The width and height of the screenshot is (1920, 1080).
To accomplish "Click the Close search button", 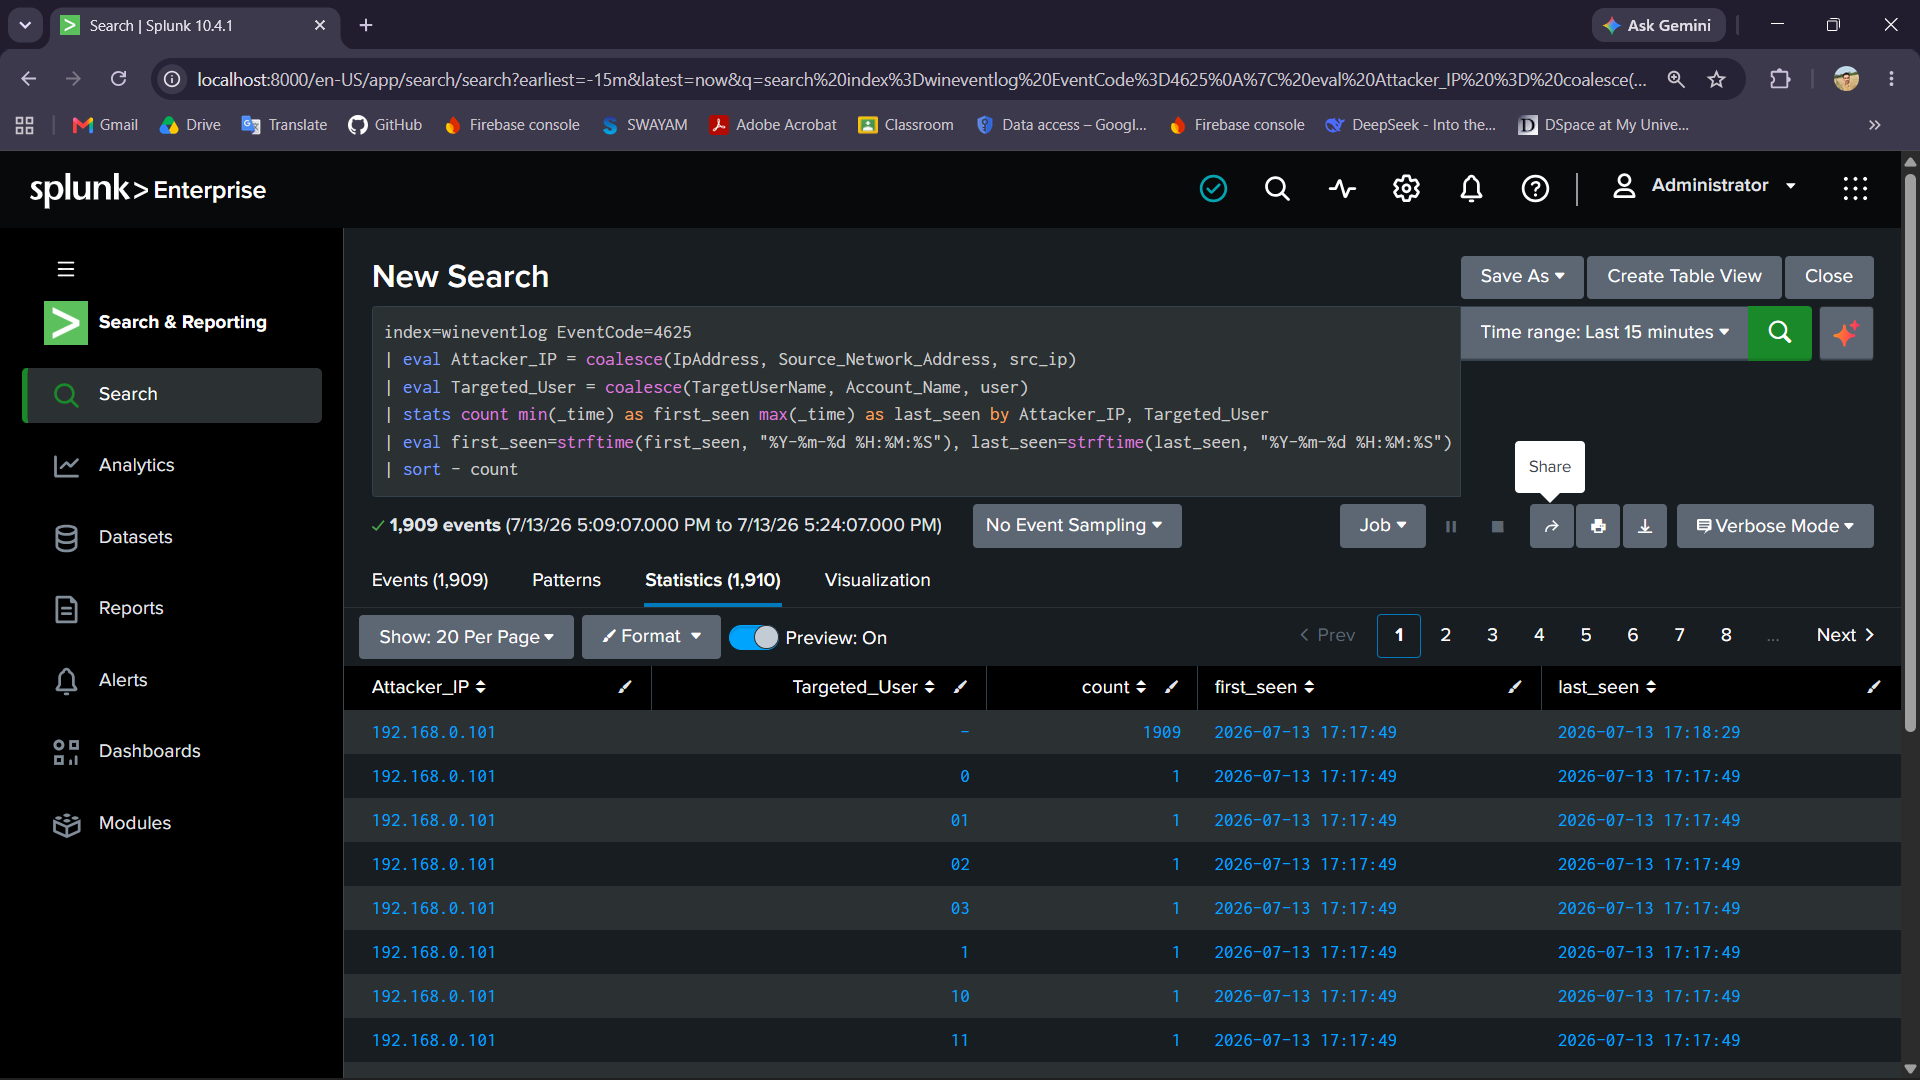I will pyautogui.click(x=1828, y=277).
